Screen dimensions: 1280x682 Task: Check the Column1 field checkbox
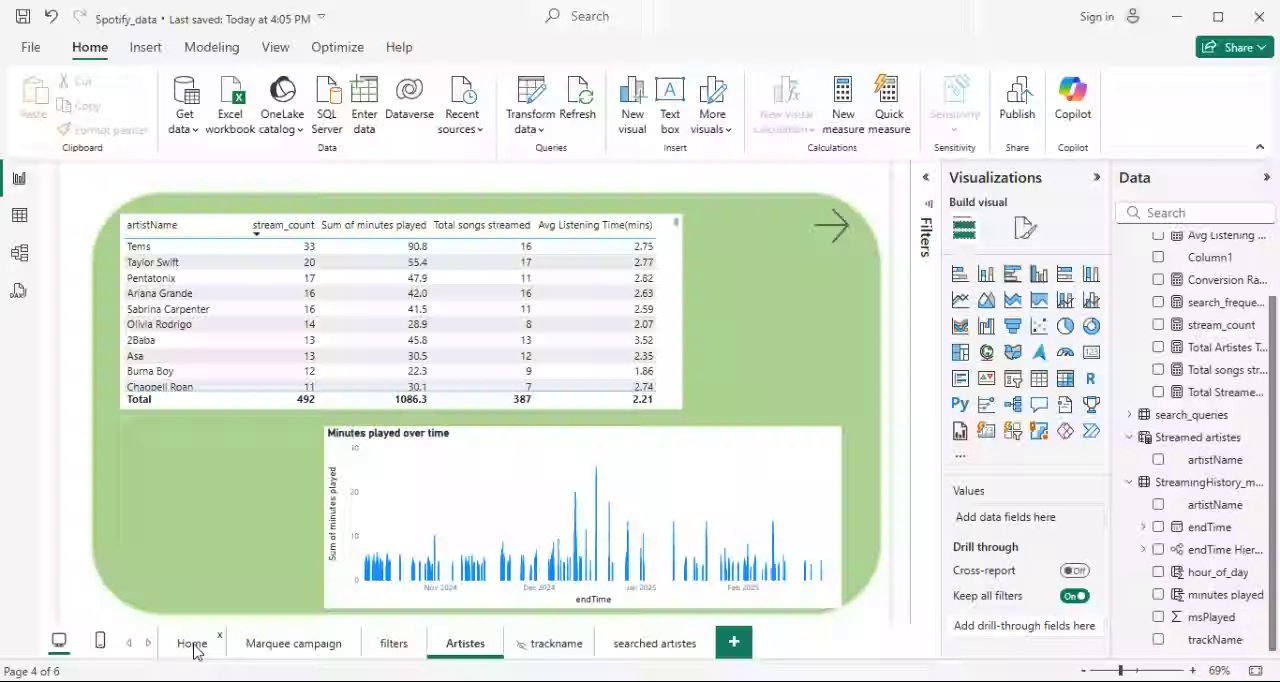coord(1158,257)
